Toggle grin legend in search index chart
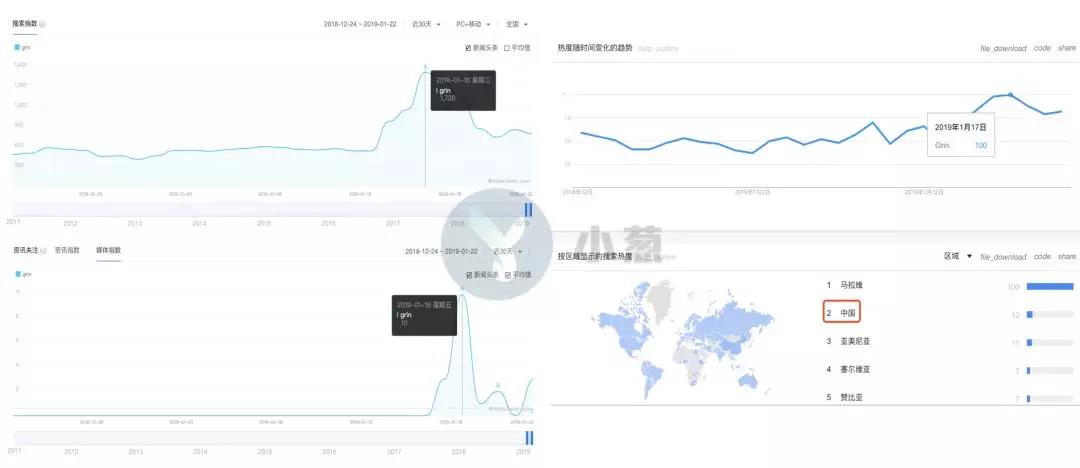 [x=23, y=48]
